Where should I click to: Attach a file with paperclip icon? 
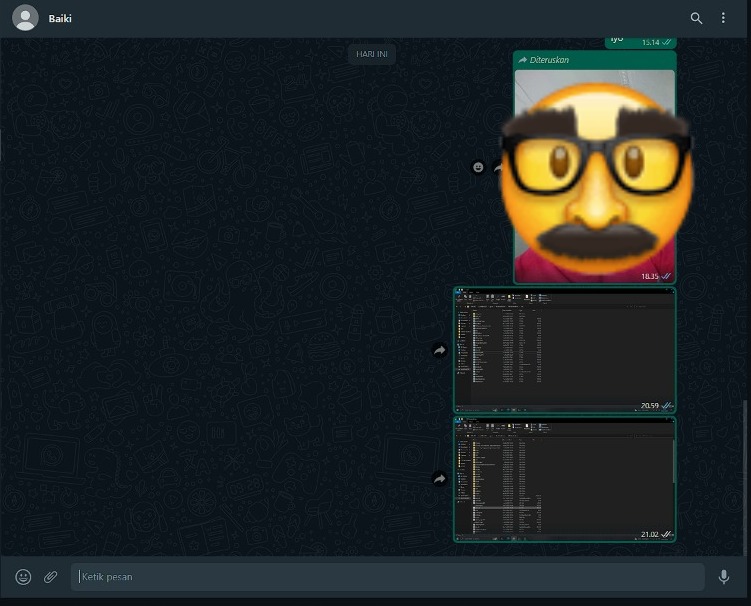[51, 577]
